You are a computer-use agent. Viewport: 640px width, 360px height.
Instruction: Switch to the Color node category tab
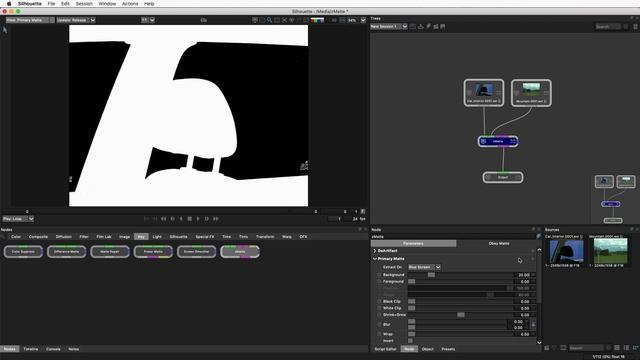coord(16,237)
